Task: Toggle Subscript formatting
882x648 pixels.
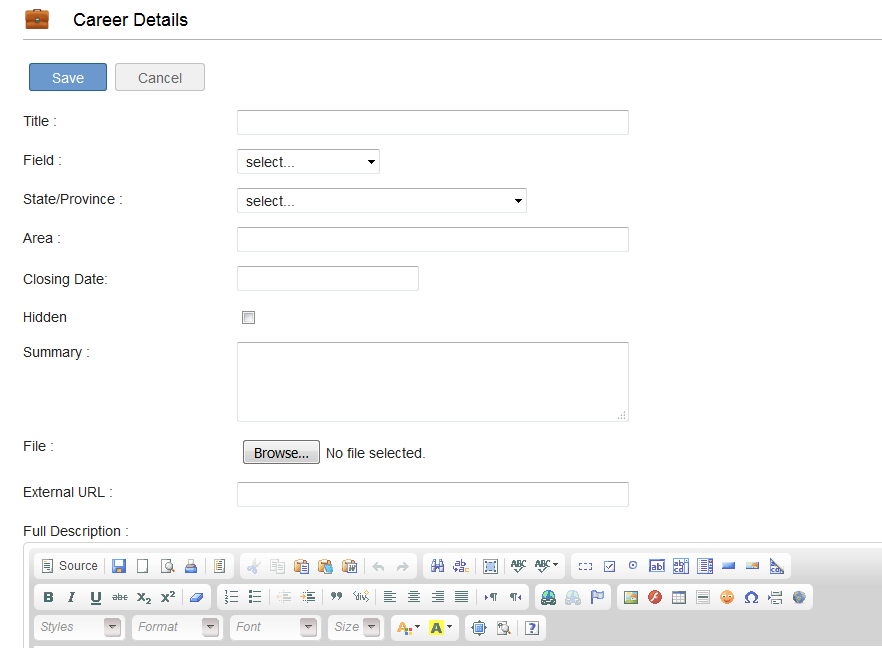Action: coord(144,597)
